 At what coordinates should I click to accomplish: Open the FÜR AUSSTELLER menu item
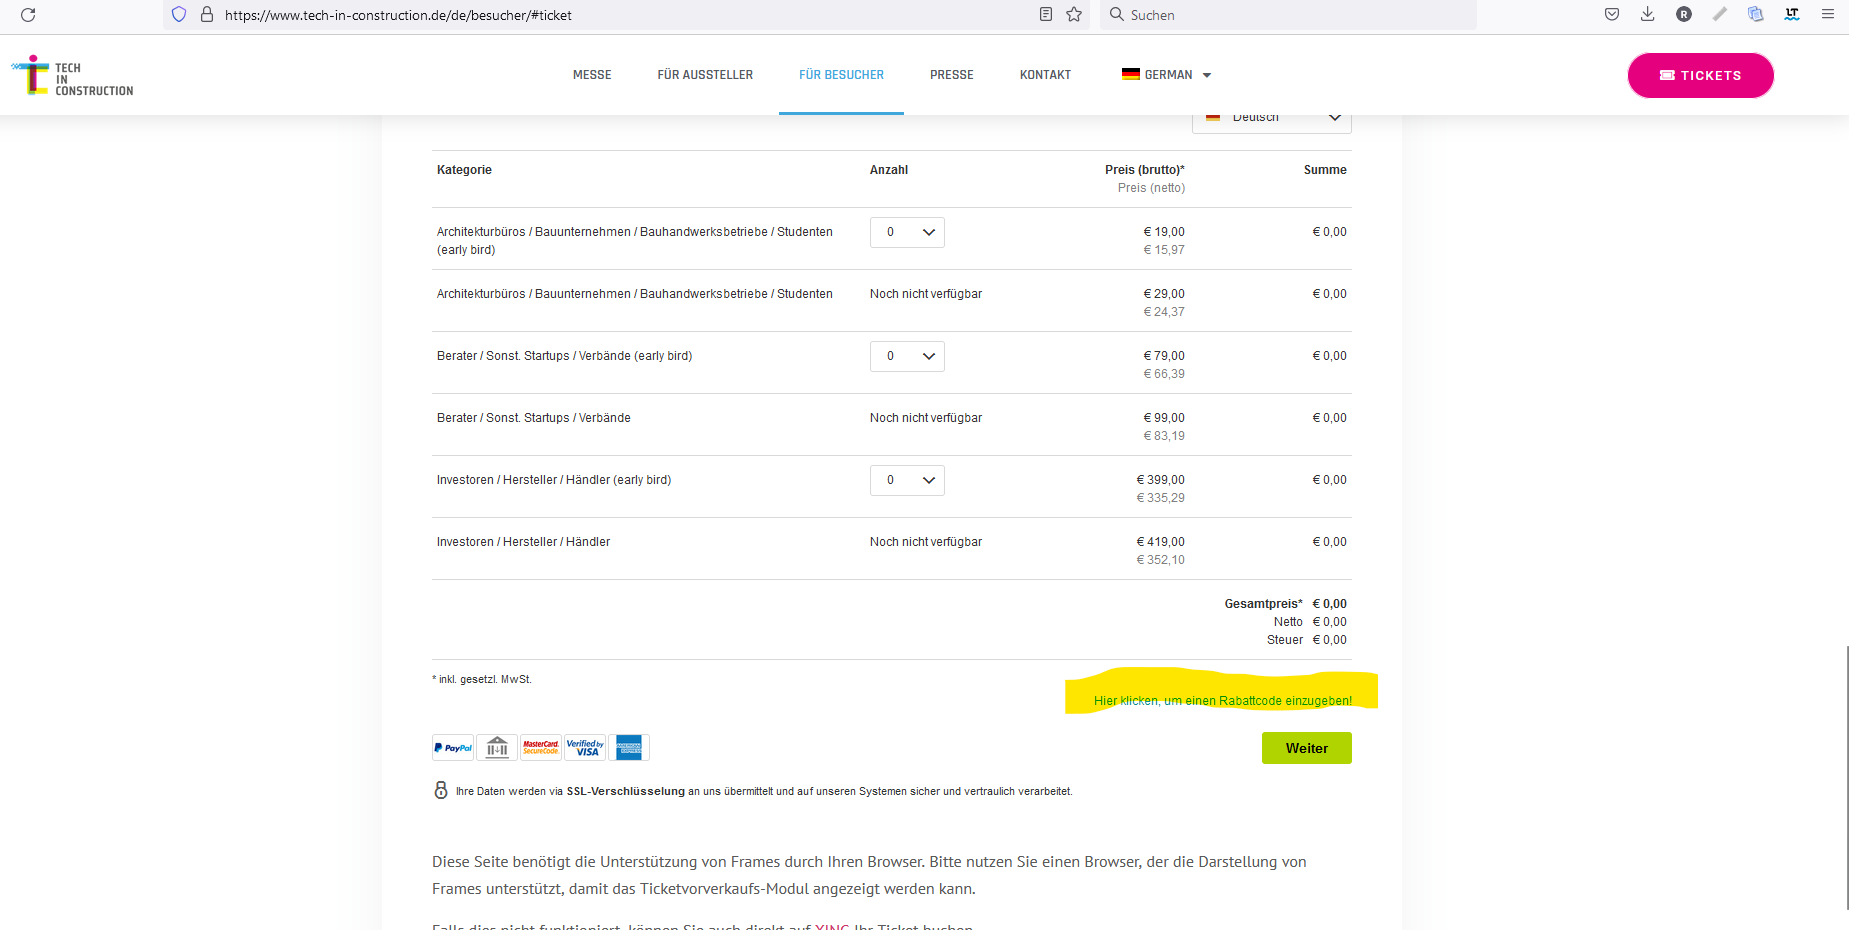[705, 75]
